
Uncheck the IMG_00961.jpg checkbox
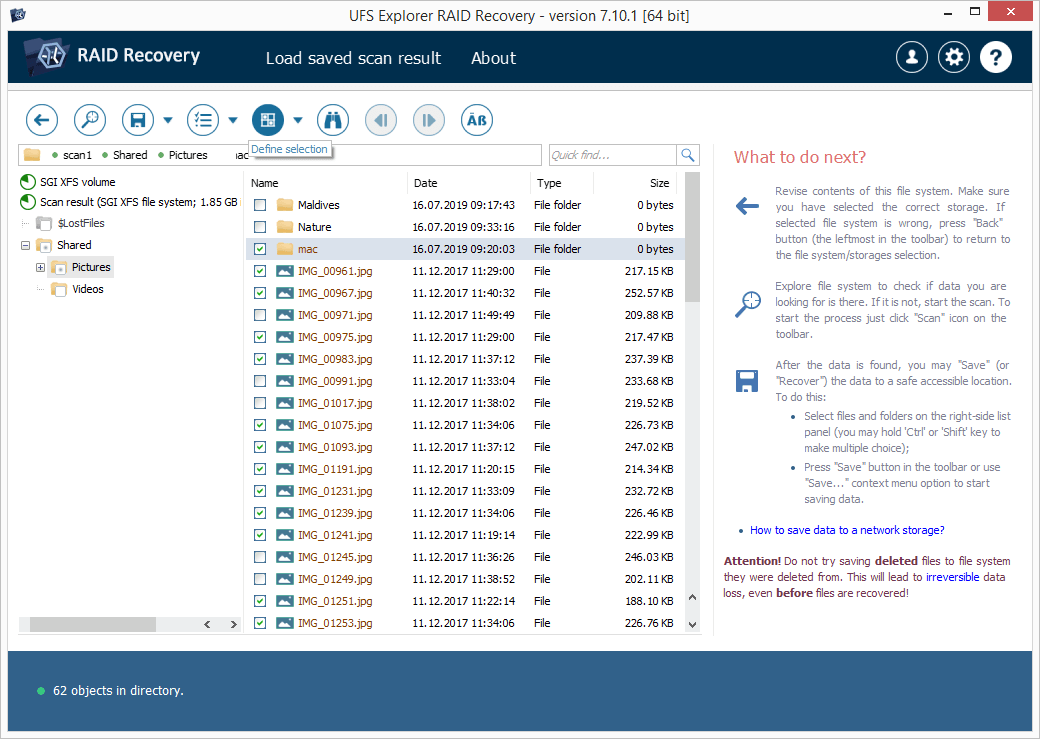pyautogui.click(x=260, y=271)
